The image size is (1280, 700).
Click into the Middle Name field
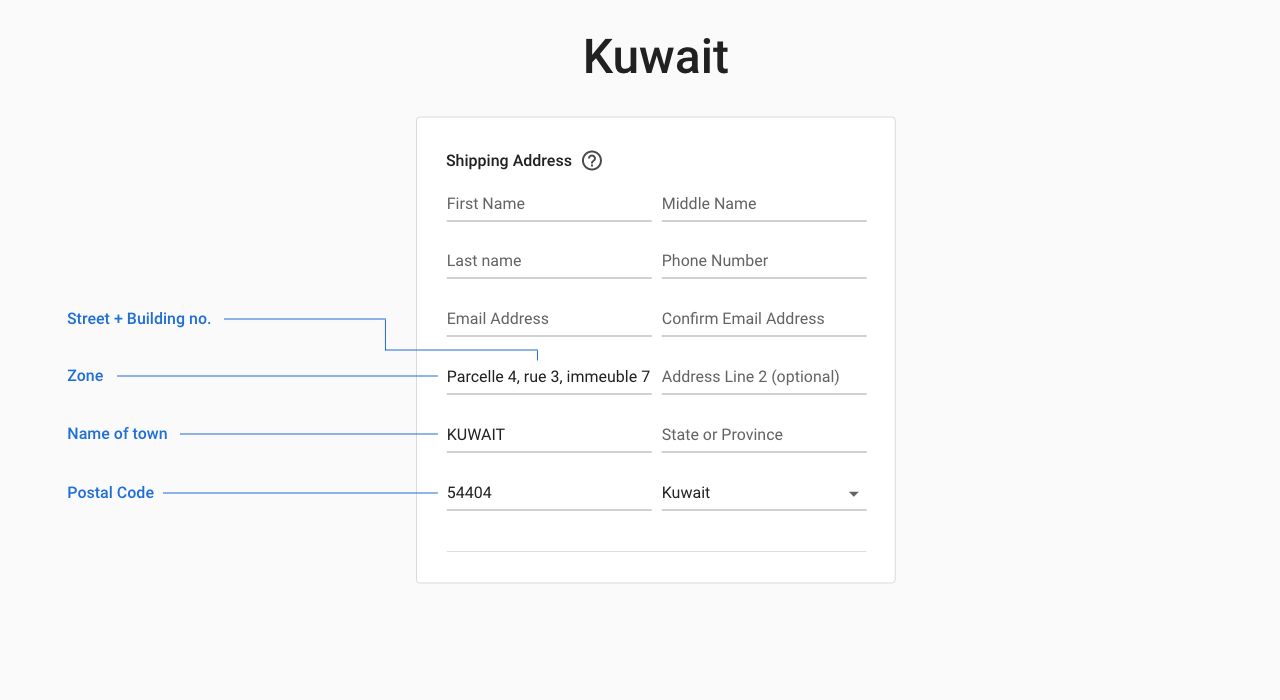pyautogui.click(x=764, y=204)
